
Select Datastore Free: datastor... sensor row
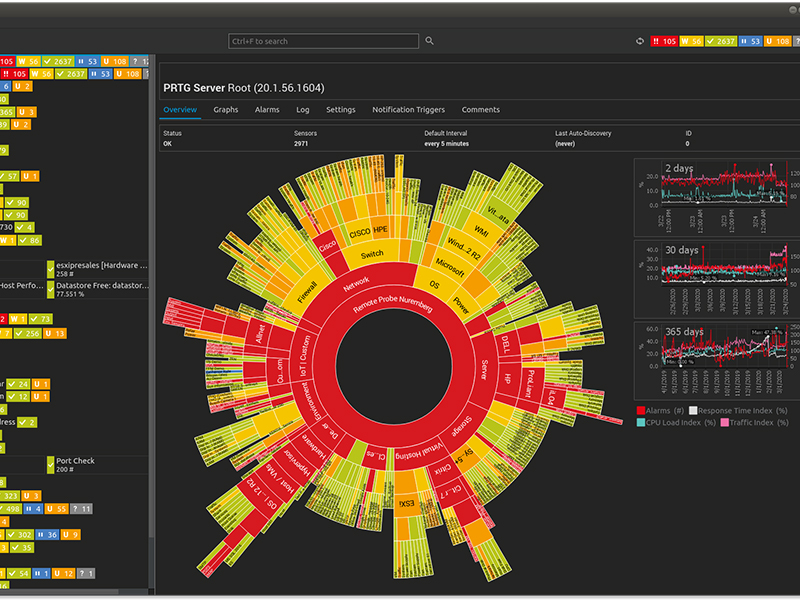point(98,289)
